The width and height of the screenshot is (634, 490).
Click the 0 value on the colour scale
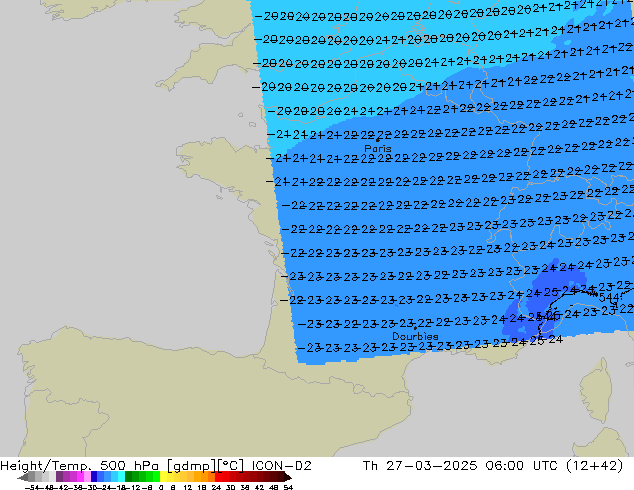coord(161,487)
